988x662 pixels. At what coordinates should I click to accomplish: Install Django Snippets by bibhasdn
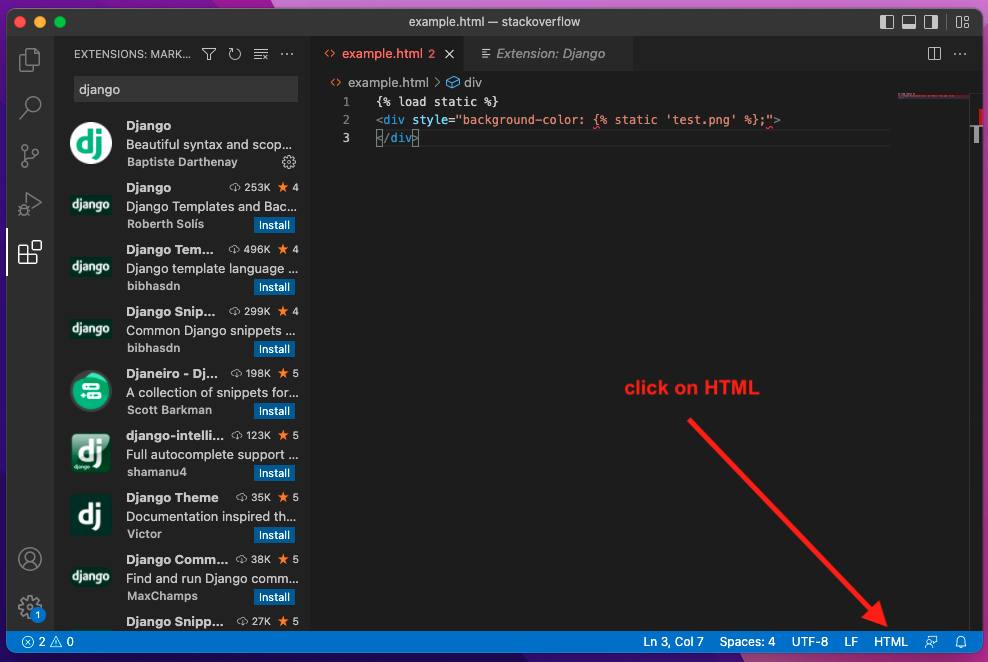[x=274, y=349]
